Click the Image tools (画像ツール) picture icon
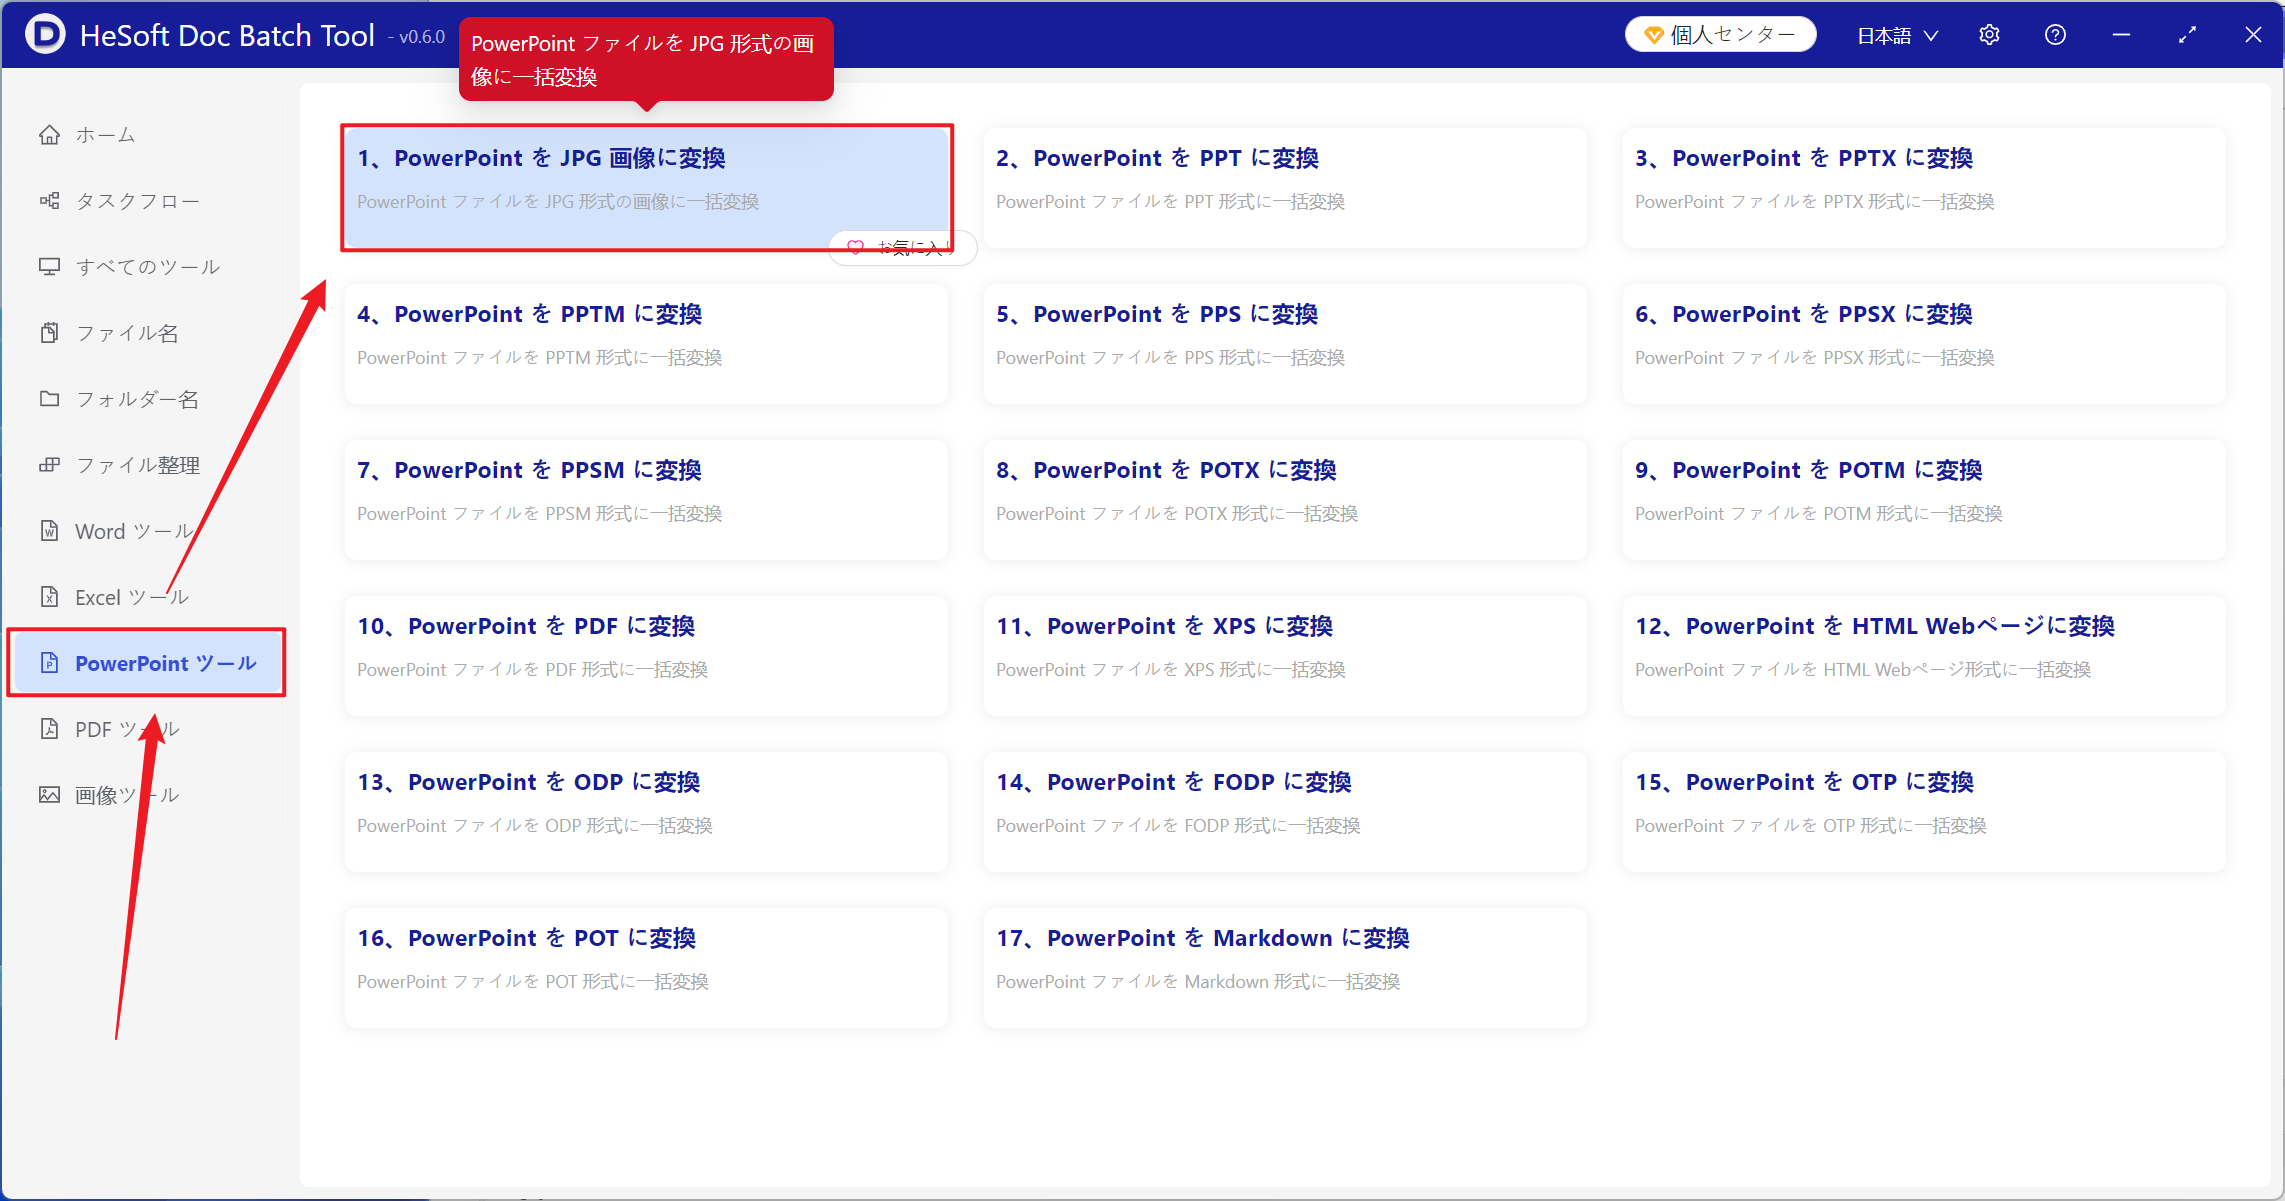The width and height of the screenshot is (2285, 1201). click(49, 795)
